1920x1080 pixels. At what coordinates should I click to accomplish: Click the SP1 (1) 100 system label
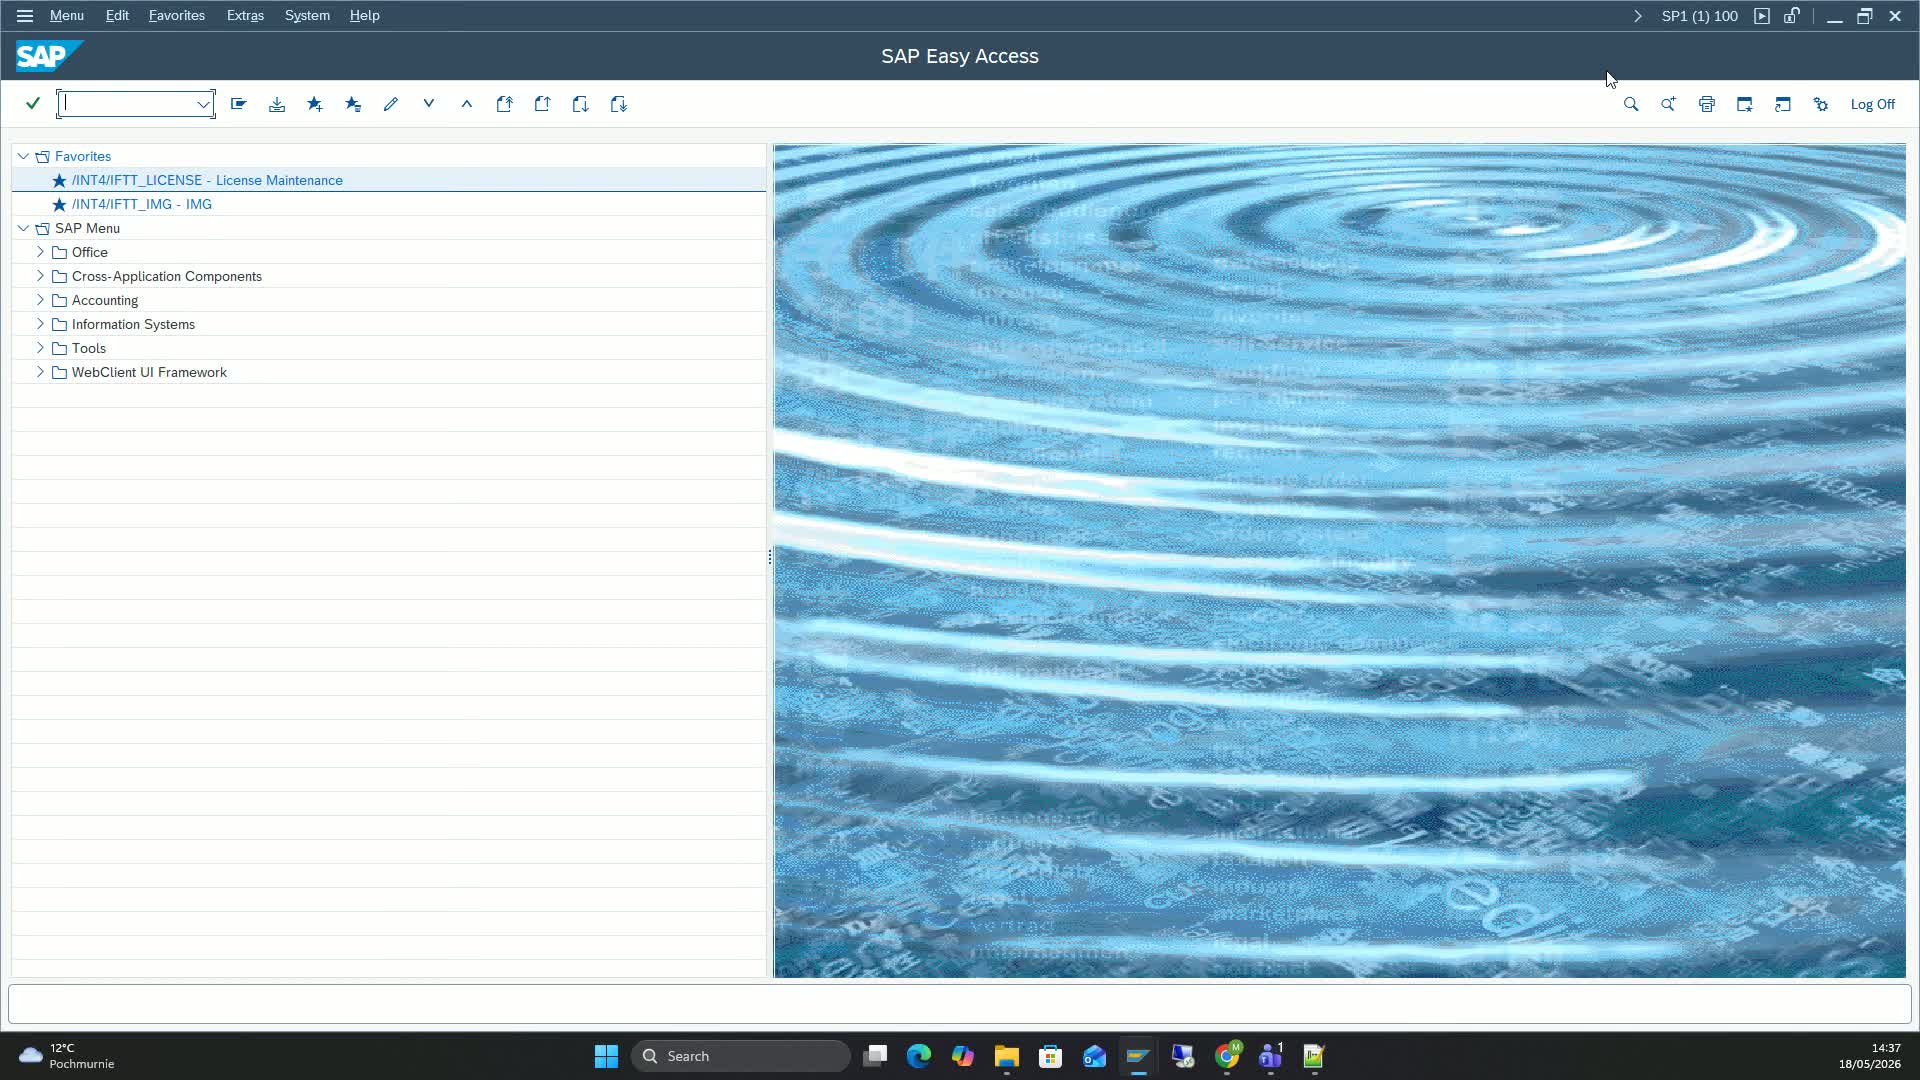pyautogui.click(x=1699, y=16)
